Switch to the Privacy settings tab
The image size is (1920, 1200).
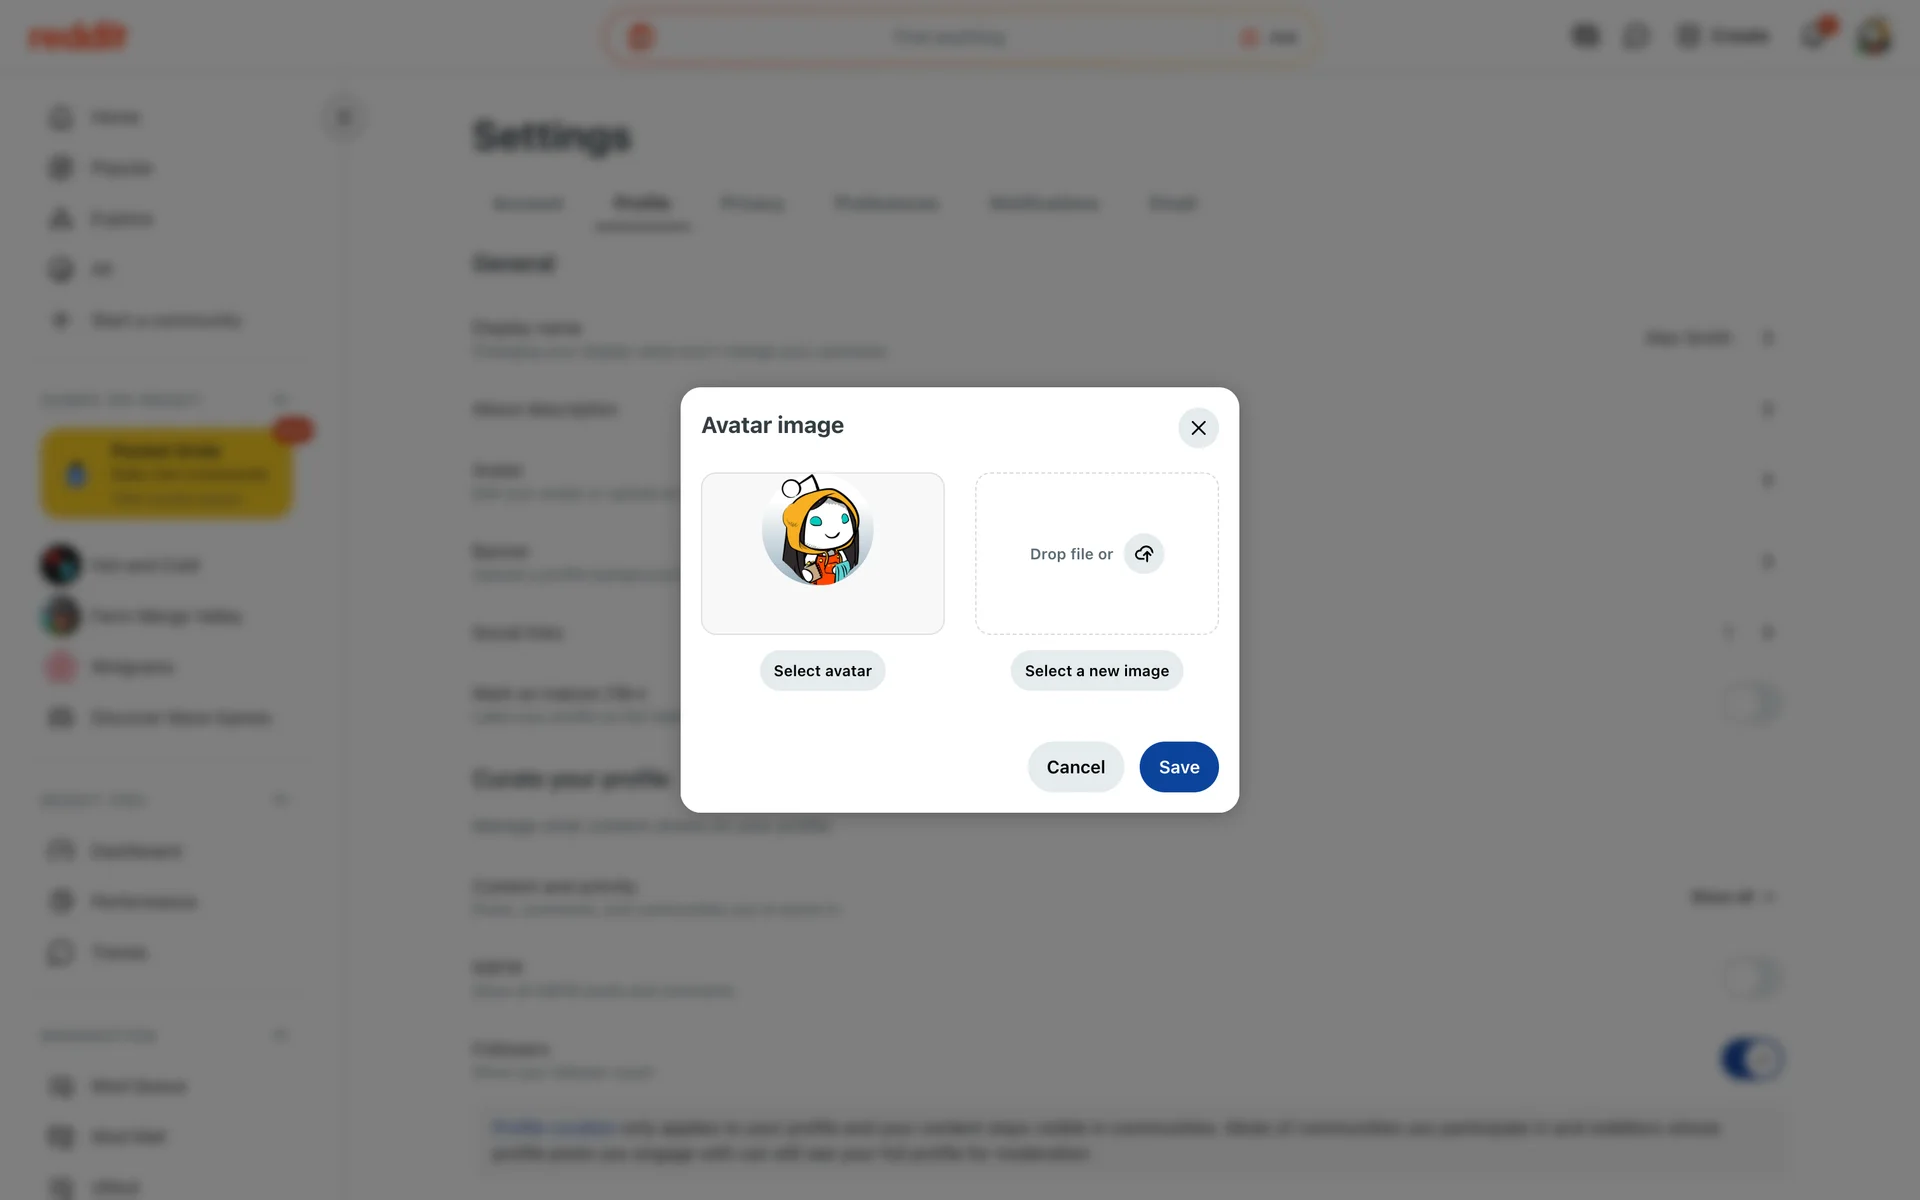[x=752, y=204]
